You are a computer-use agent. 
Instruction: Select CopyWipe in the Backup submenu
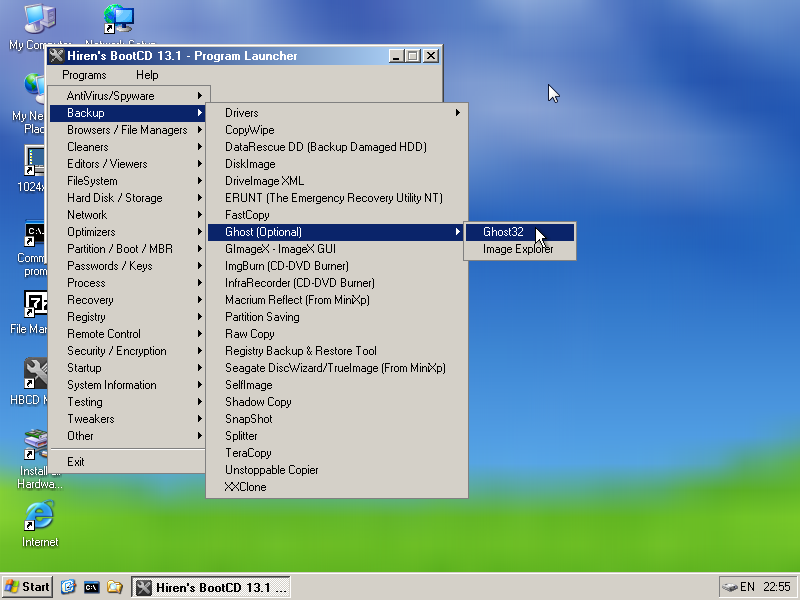point(337,130)
